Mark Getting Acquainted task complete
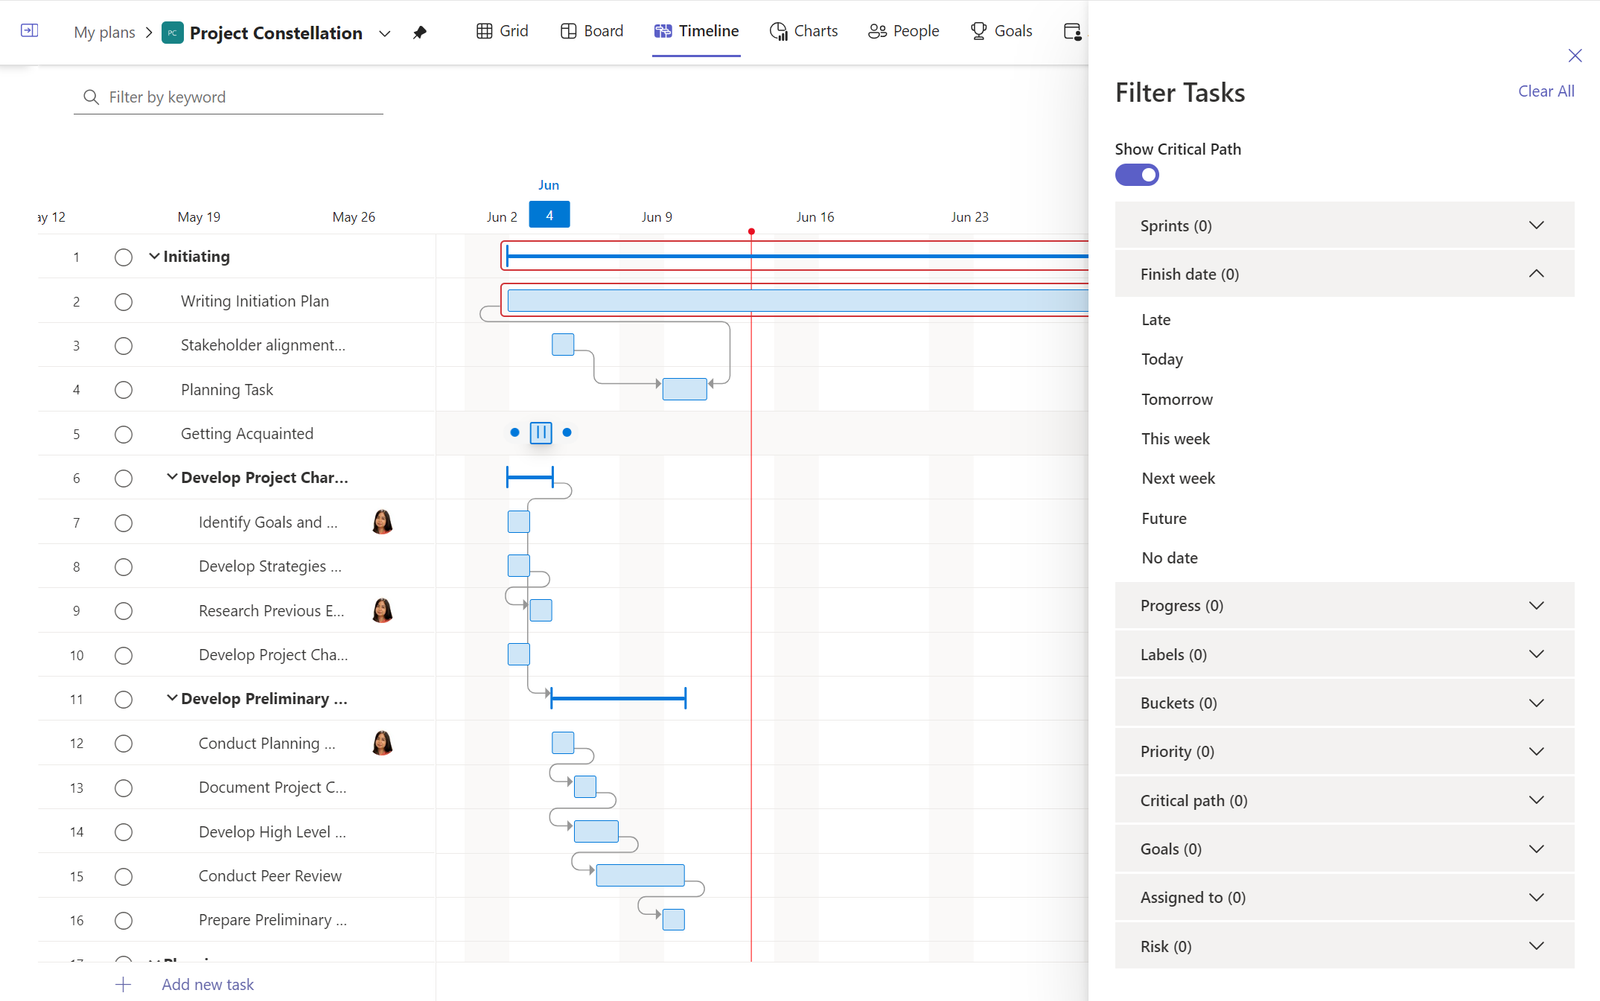Screen dimensions: 1600x1001 123,434
